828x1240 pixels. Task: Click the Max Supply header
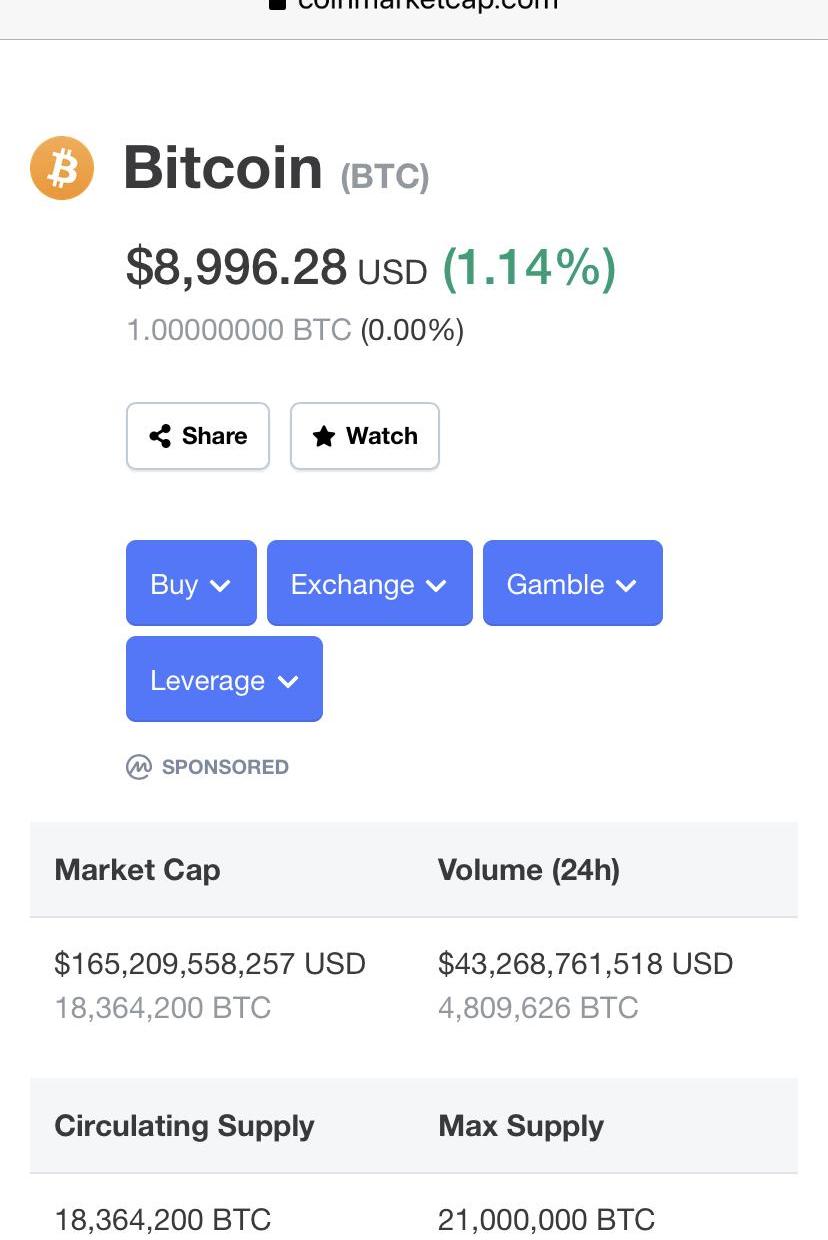click(x=520, y=1126)
